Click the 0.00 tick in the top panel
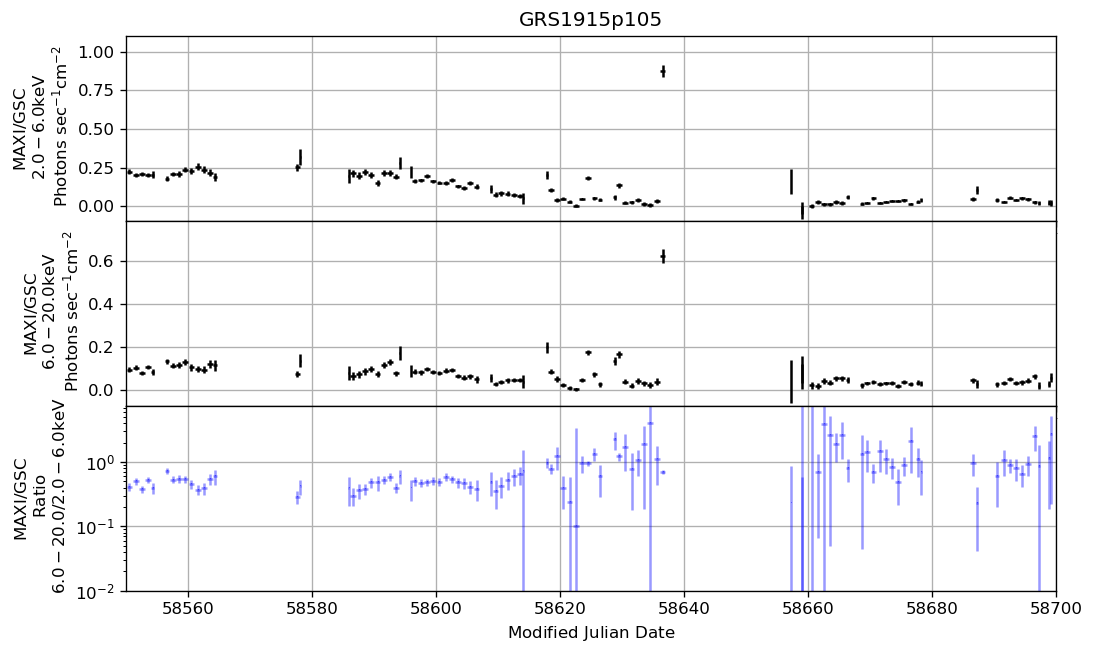 coord(97,206)
